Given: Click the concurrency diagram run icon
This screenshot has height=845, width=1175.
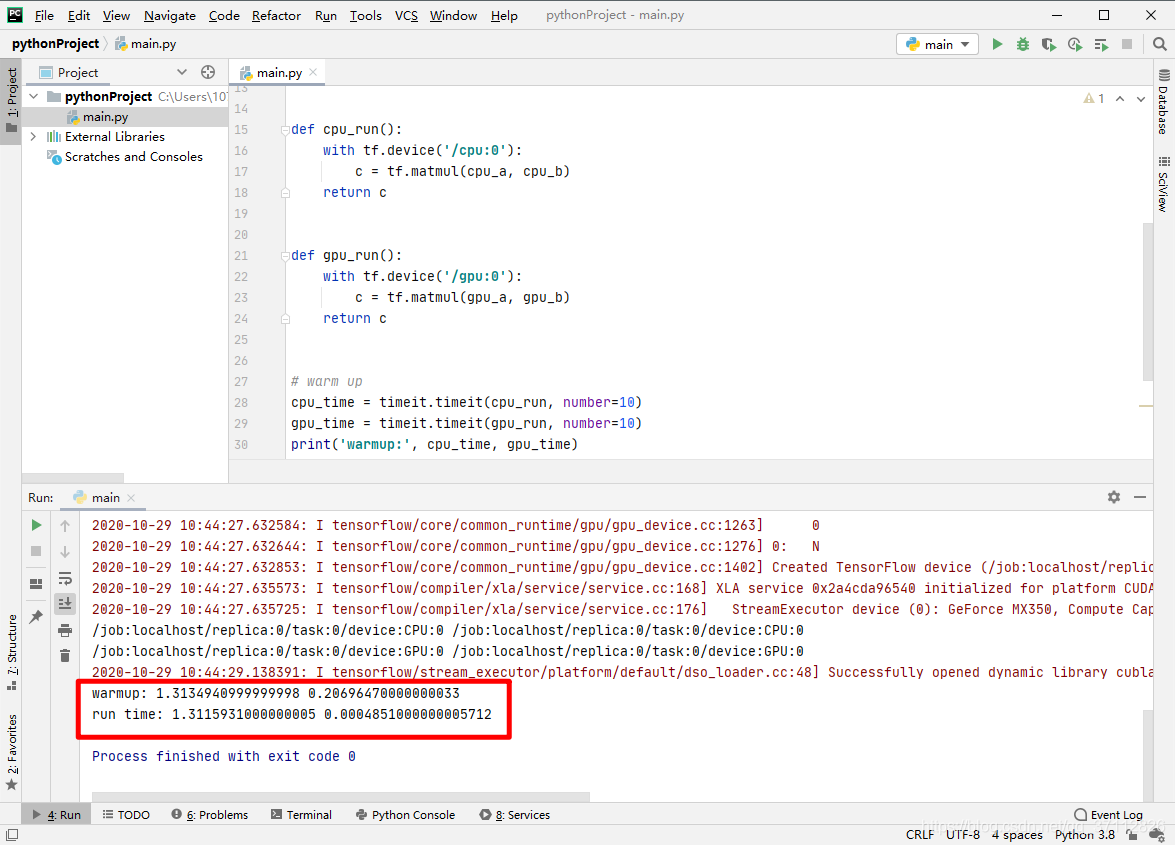Looking at the screenshot, I should (x=1101, y=45).
